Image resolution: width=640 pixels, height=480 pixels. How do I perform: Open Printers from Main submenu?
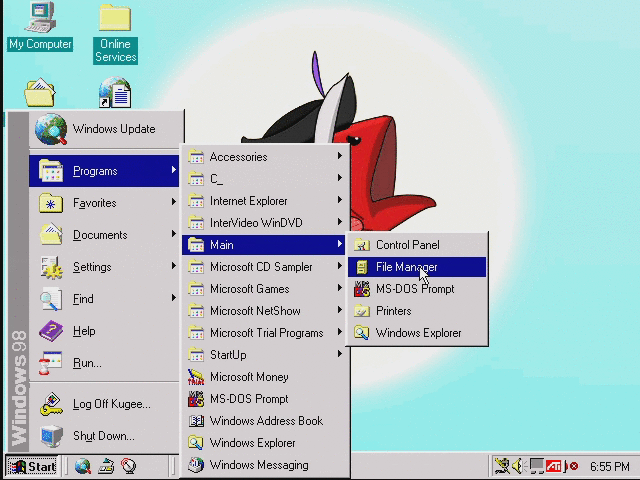tap(417, 311)
